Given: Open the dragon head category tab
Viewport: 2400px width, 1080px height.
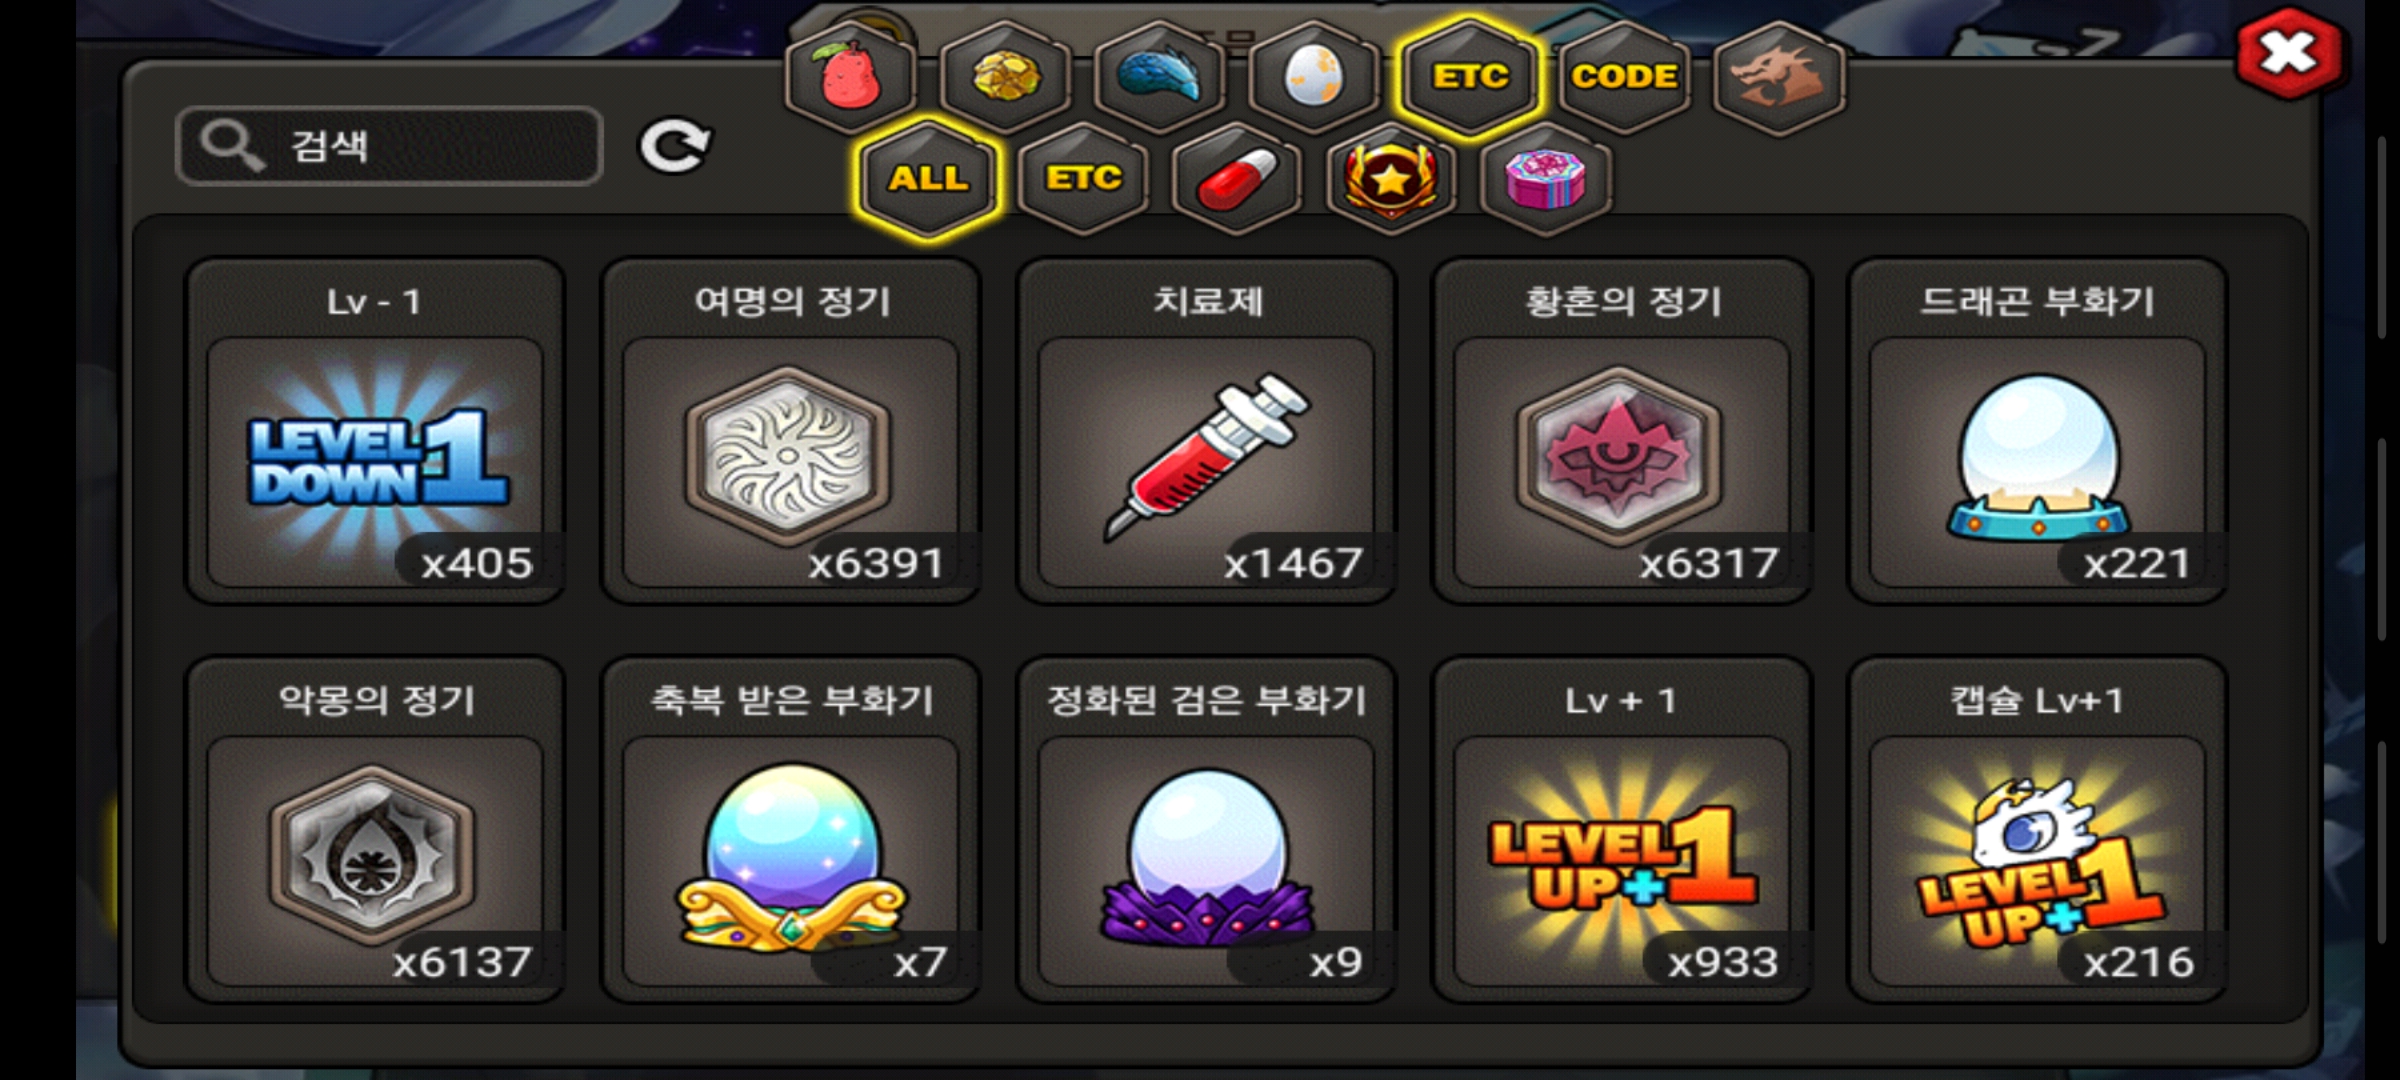Looking at the screenshot, I should coord(1779,76).
